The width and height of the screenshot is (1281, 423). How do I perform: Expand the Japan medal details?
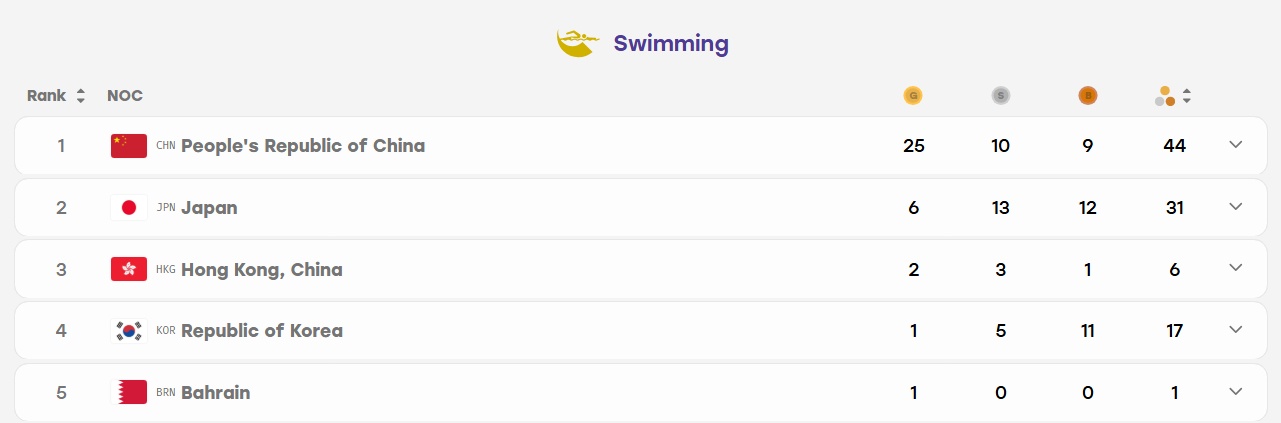pos(1236,207)
